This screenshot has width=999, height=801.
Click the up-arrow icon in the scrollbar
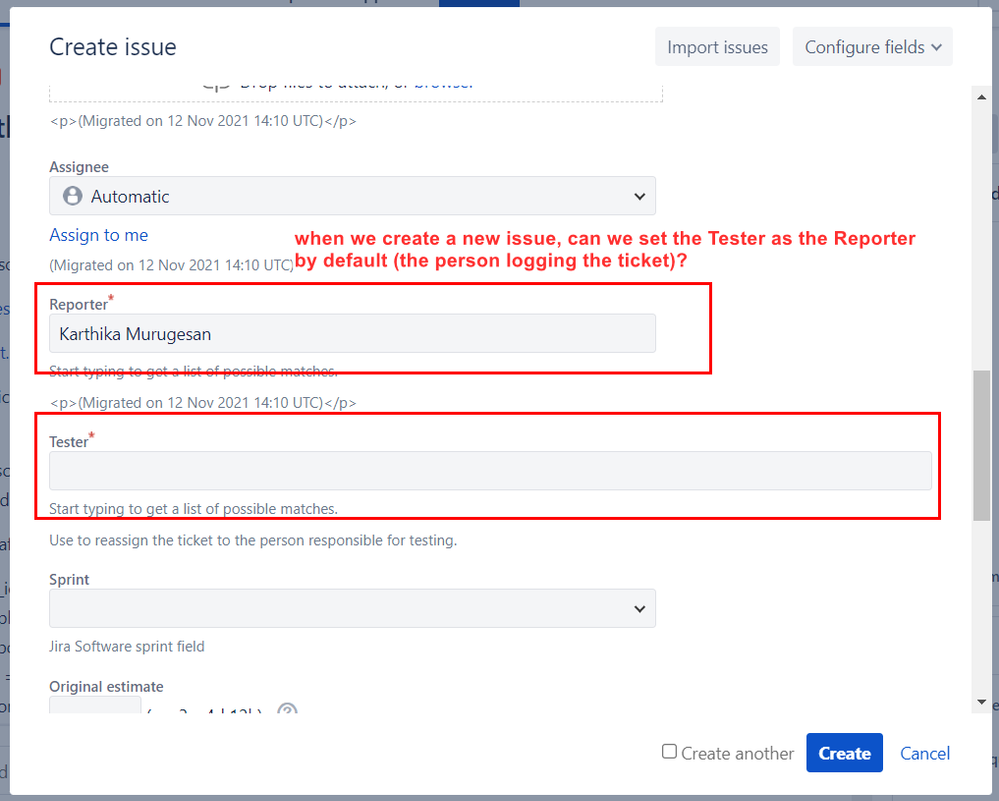982,96
